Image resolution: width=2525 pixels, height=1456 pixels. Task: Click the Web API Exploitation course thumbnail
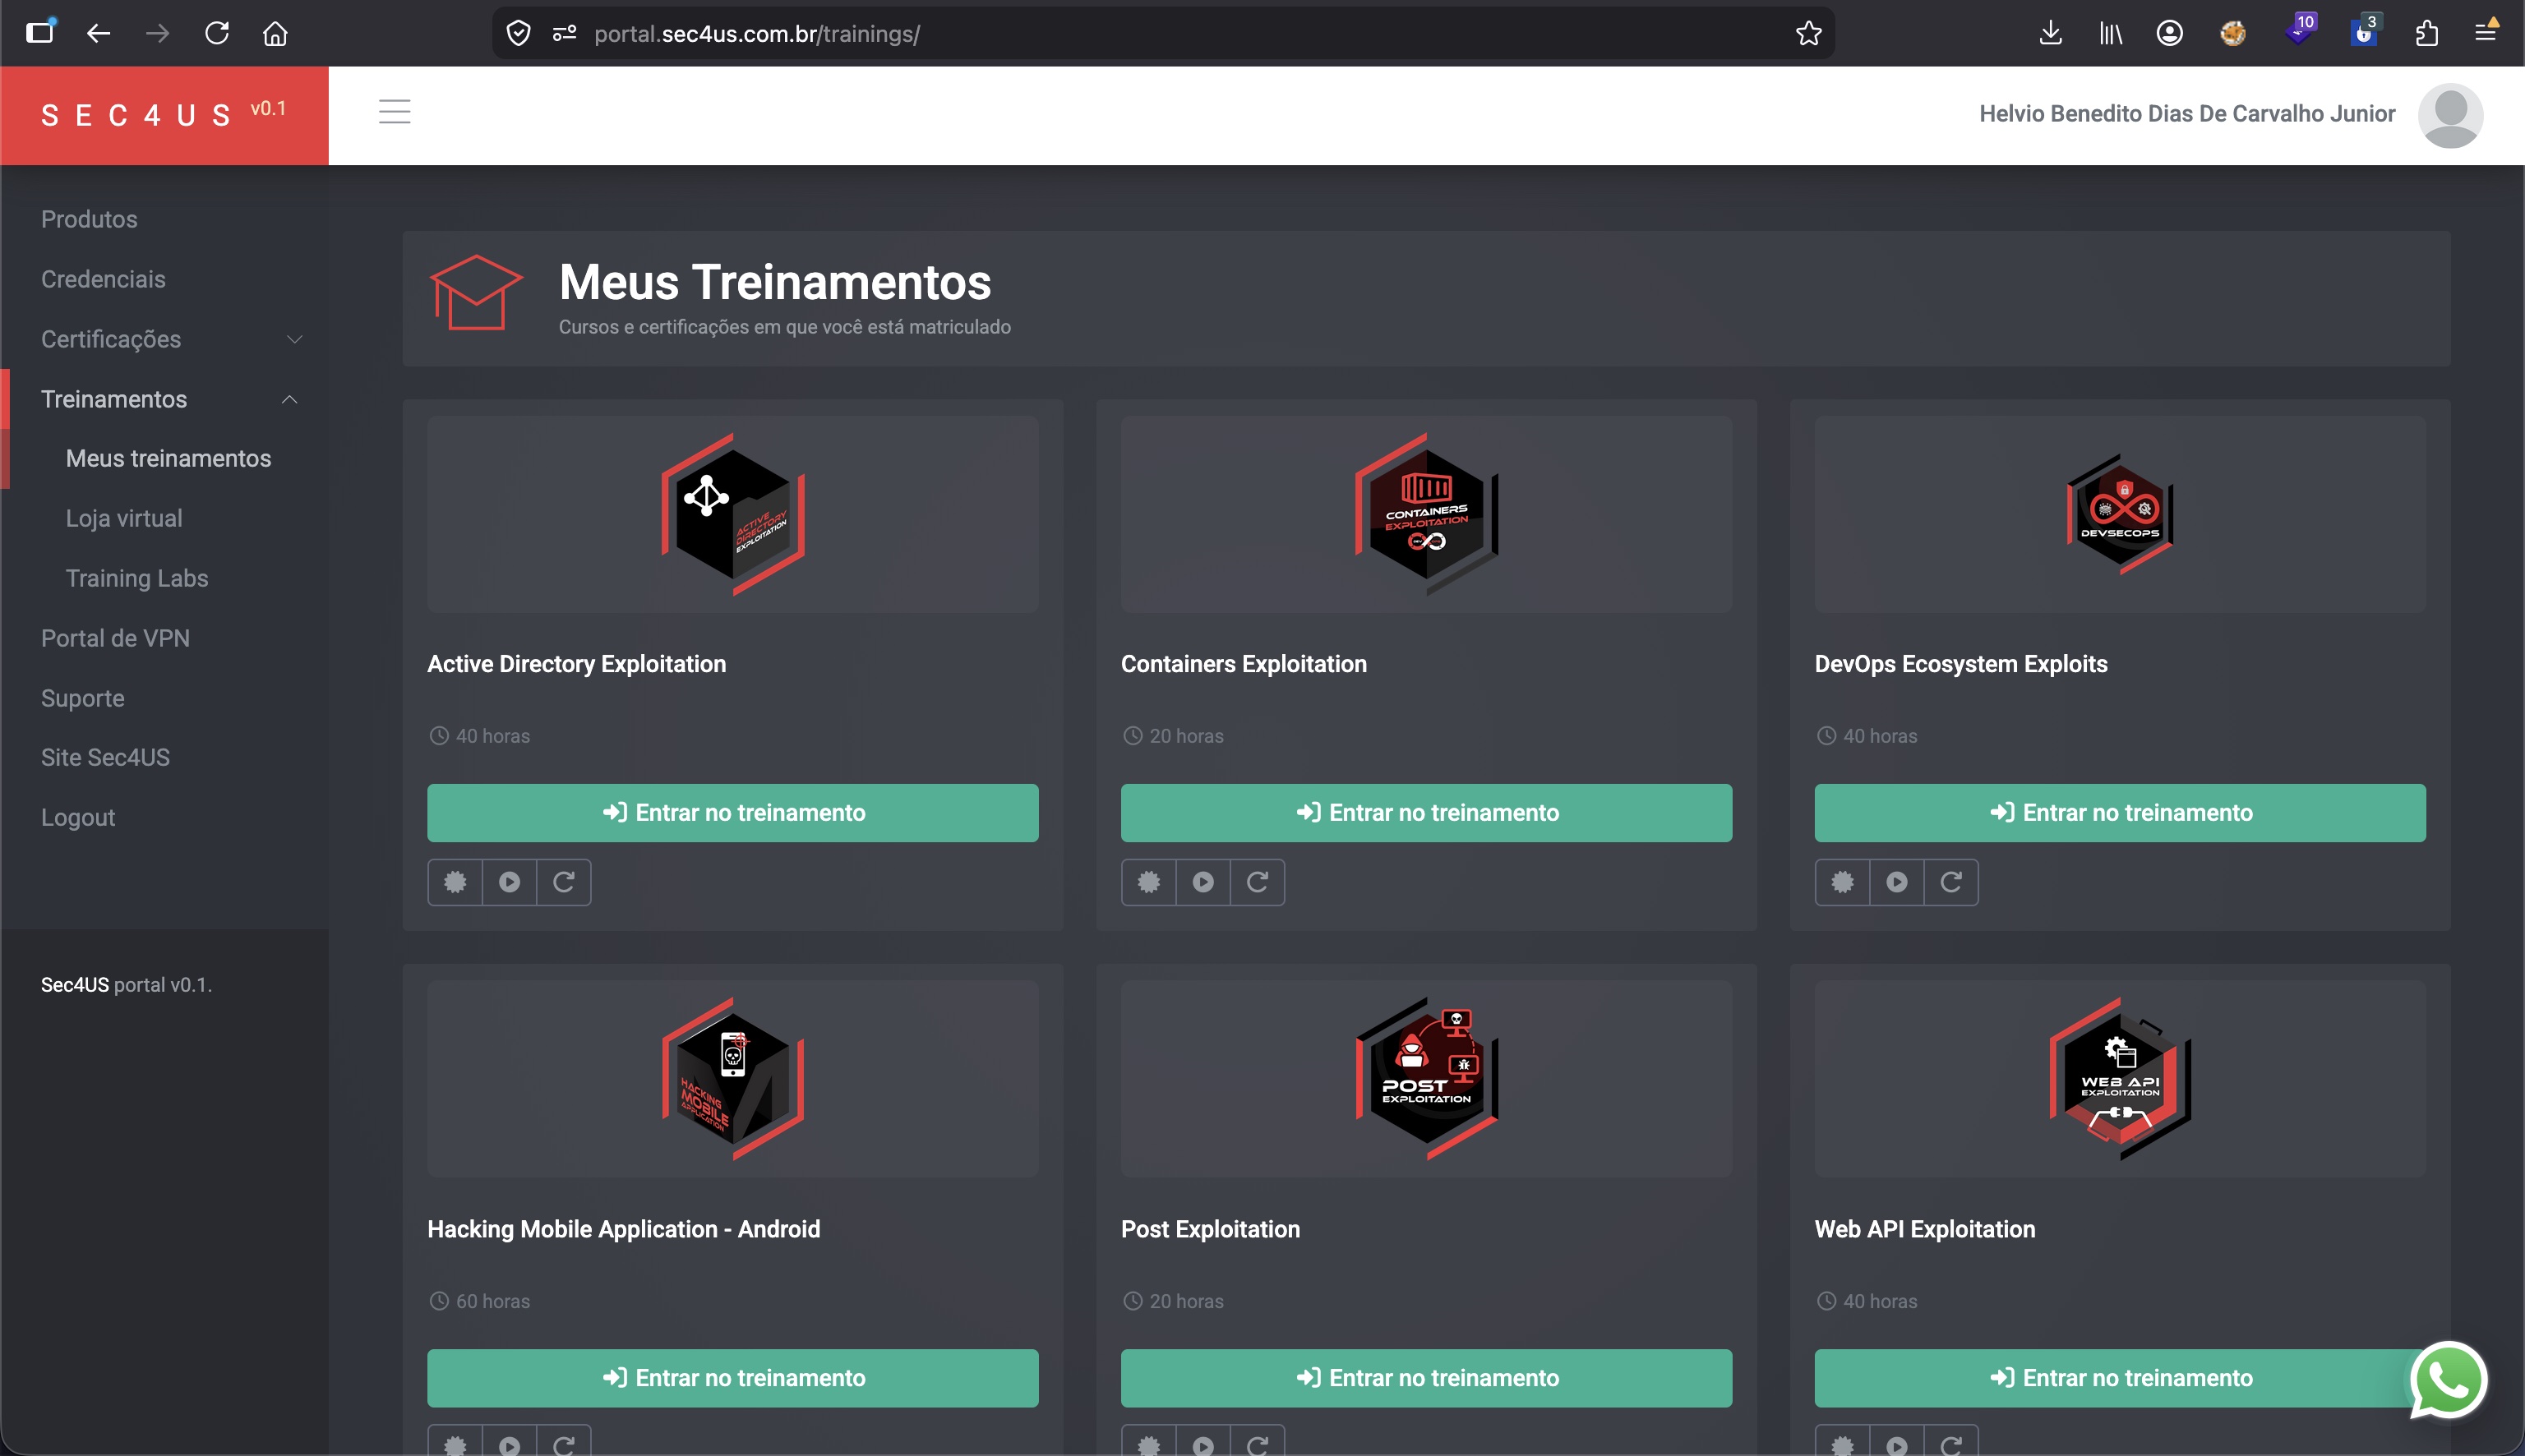(2120, 1078)
